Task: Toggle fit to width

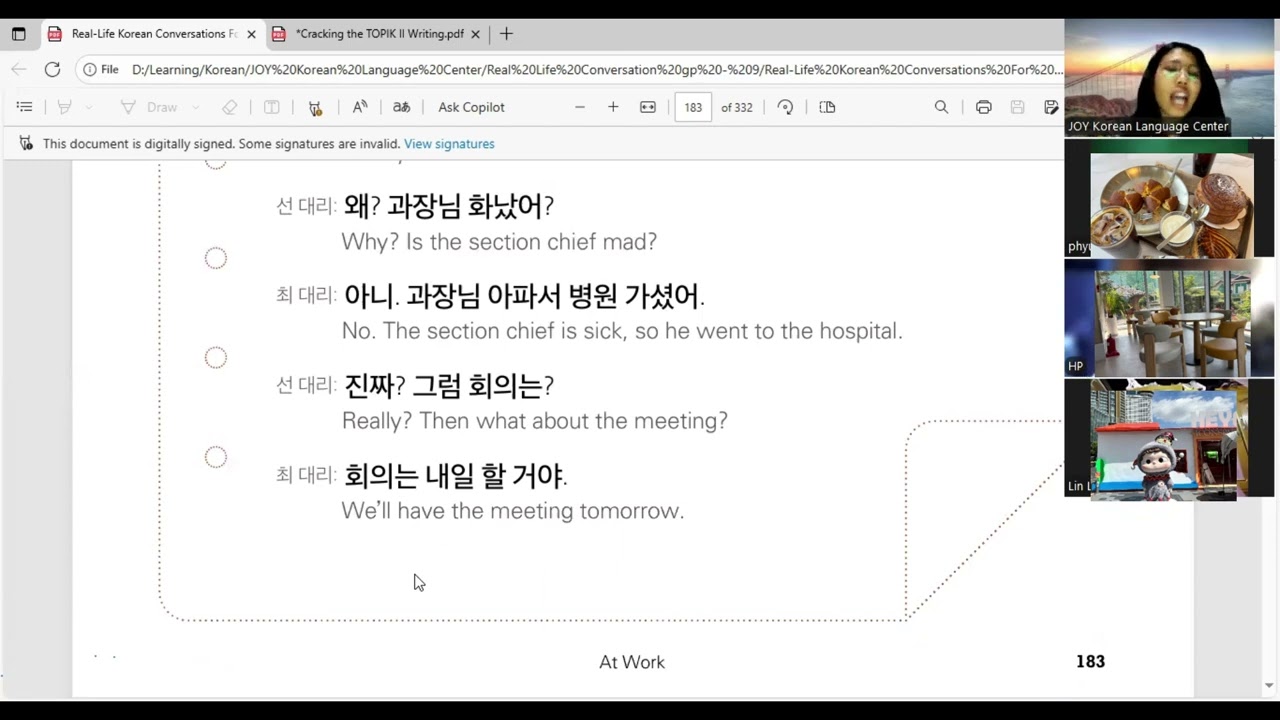Action: [648, 107]
